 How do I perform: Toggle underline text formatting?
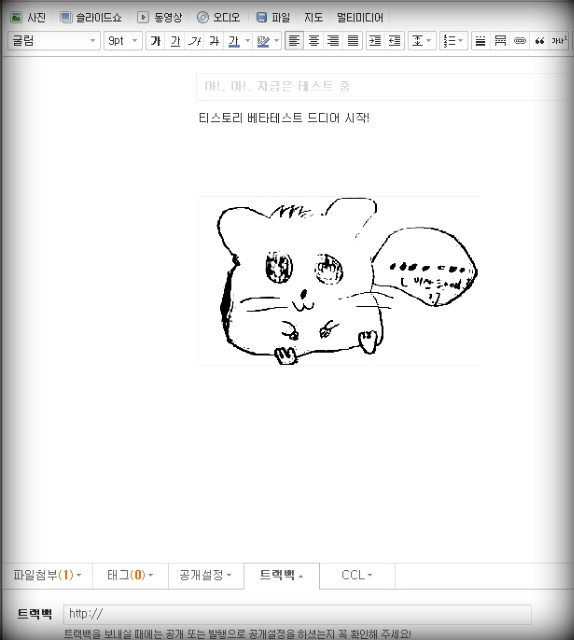[175, 41]
